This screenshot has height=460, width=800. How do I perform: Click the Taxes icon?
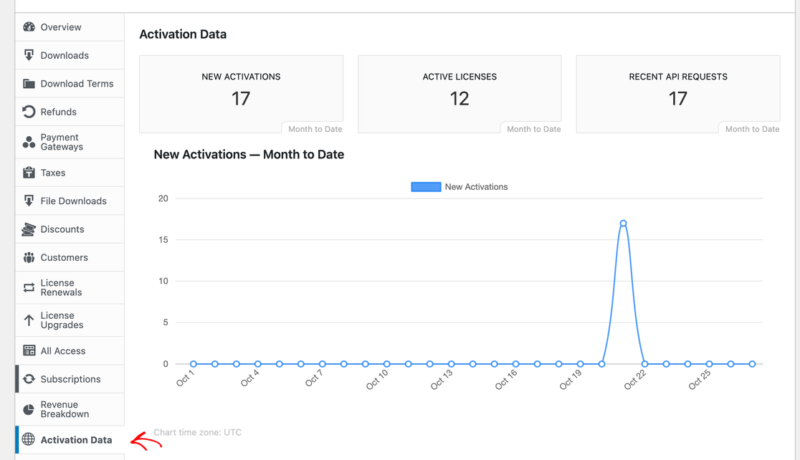tap(29, 172)
